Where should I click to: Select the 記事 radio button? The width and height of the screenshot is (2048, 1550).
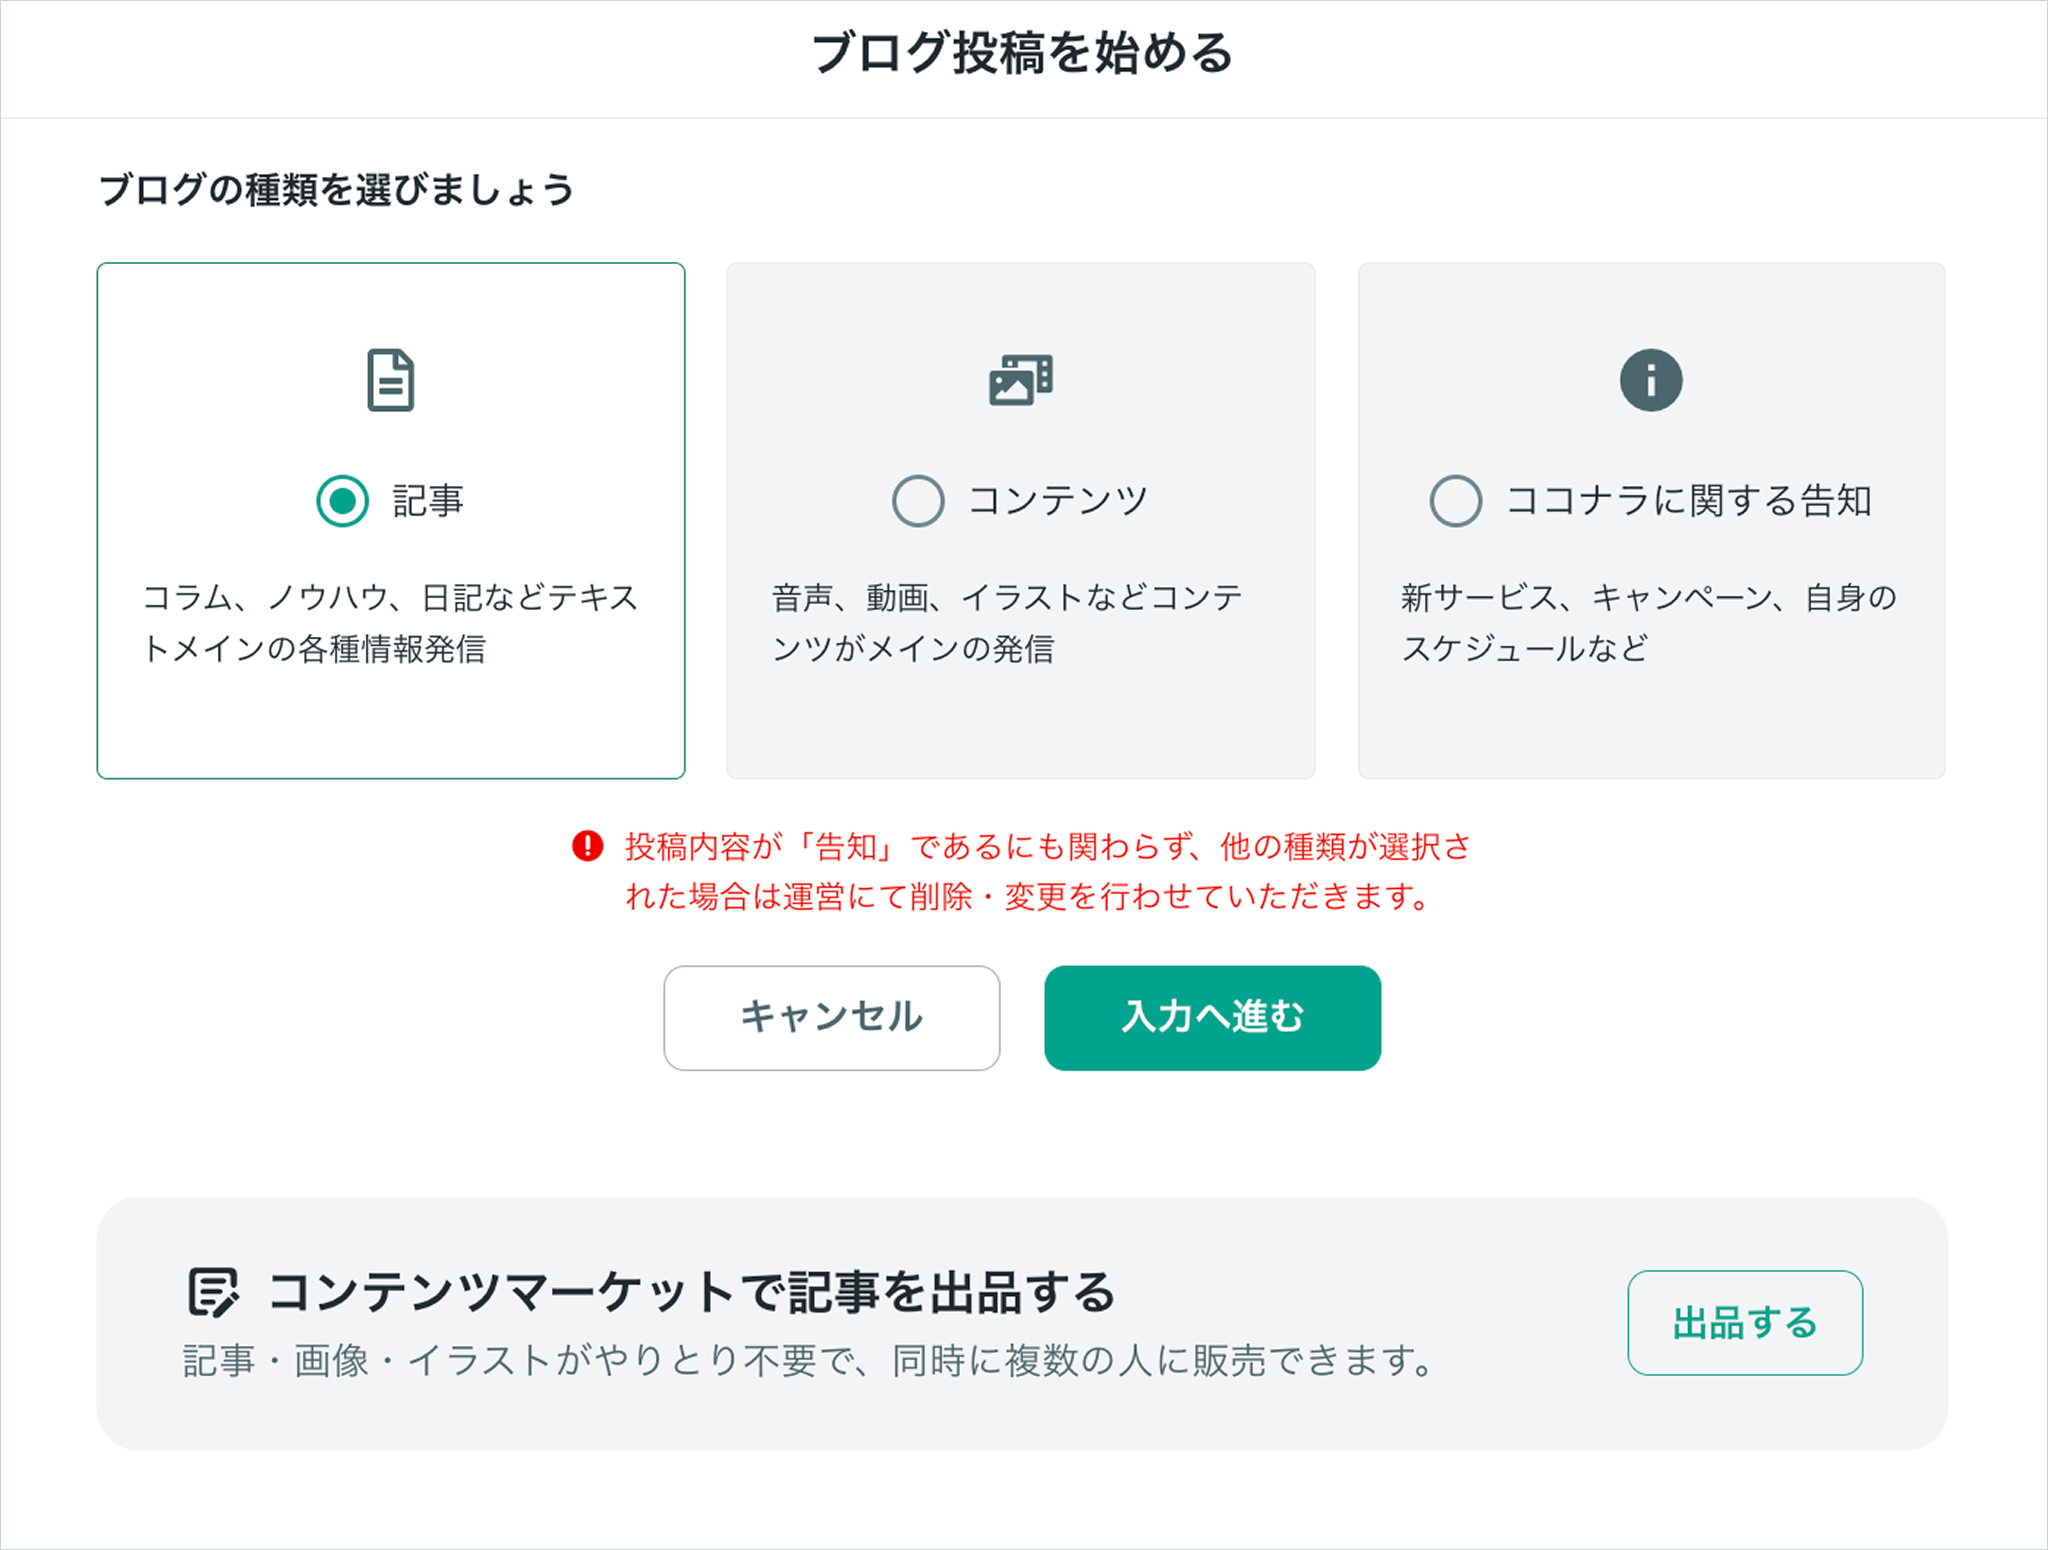[342, 501]
